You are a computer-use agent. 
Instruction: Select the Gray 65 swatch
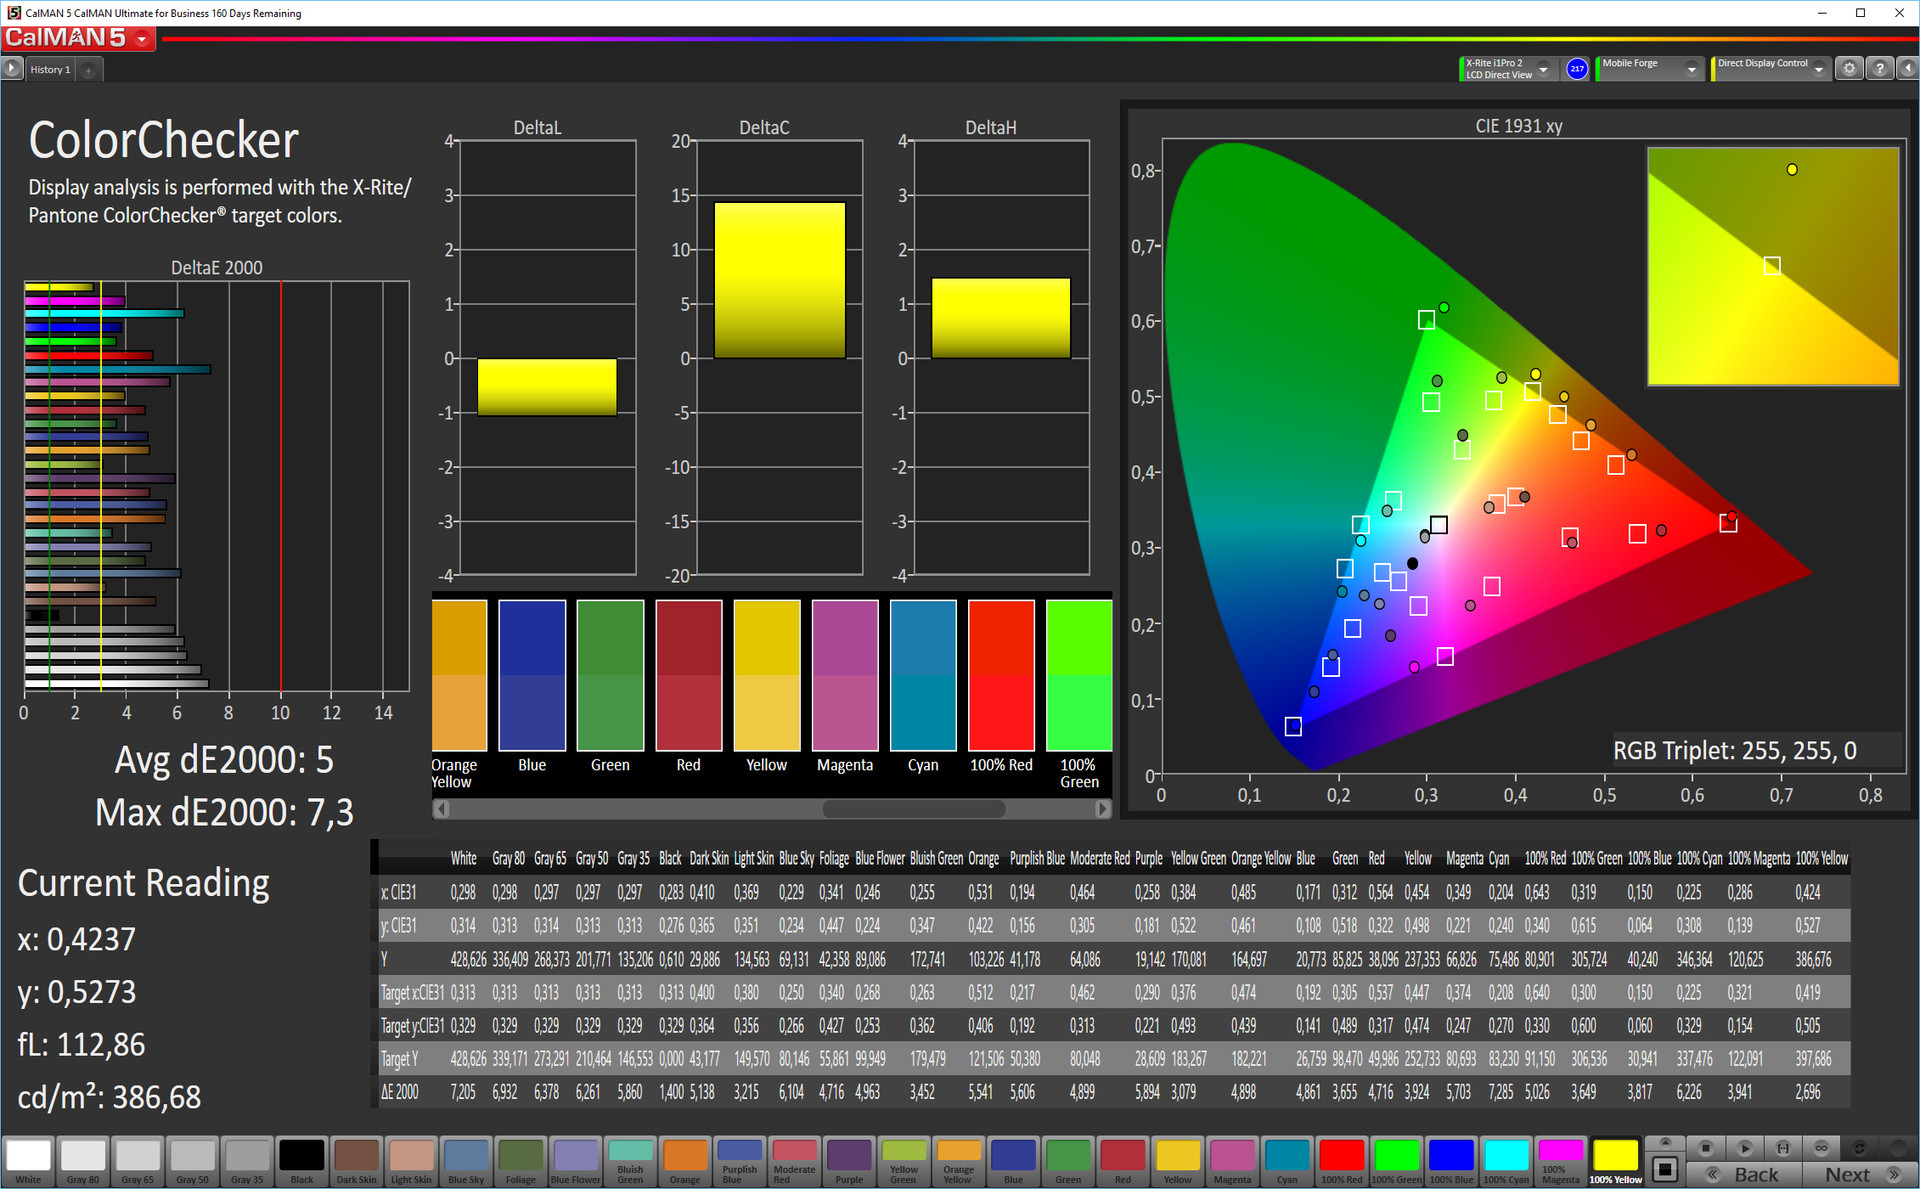[x=138, y=1161]
